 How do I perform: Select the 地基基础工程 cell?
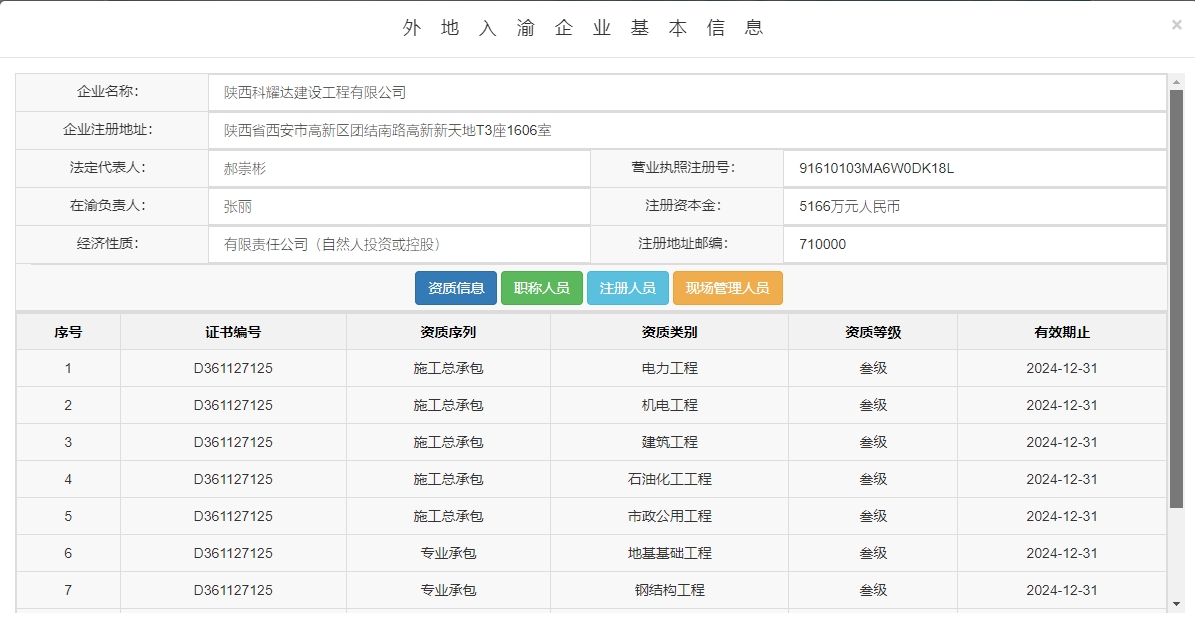[x=669, y=553]
